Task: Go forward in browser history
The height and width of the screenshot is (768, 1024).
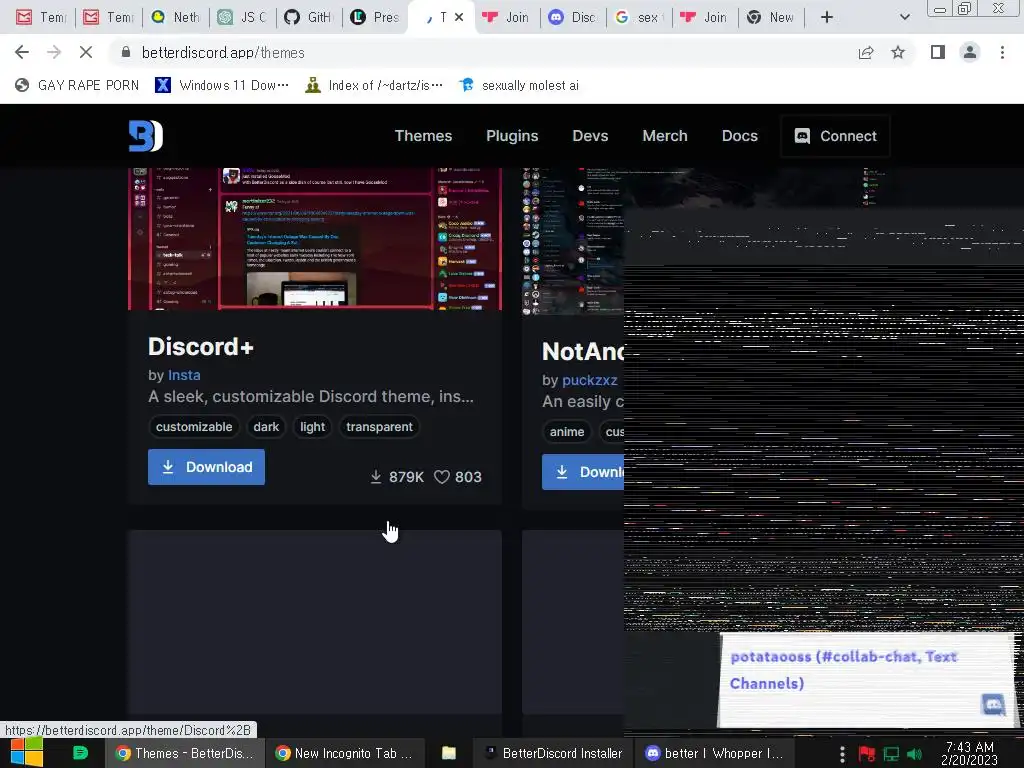Action: 54,52
